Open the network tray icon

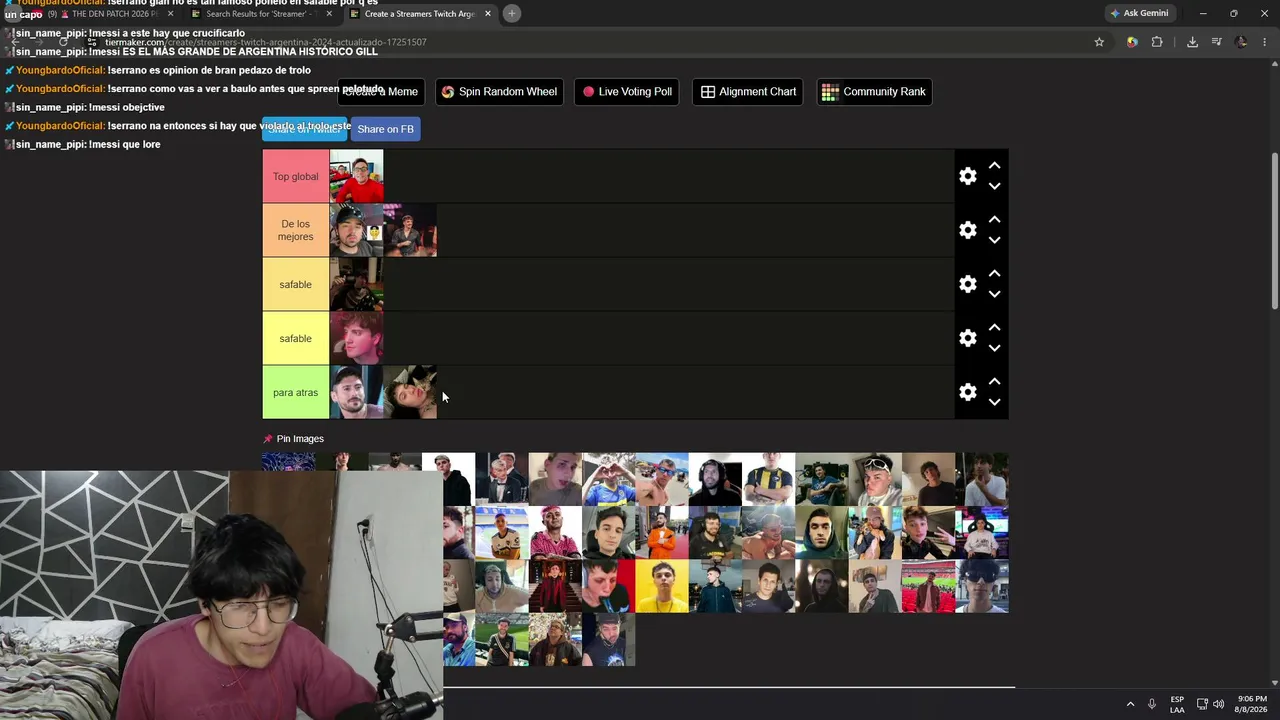[1202, 704]
